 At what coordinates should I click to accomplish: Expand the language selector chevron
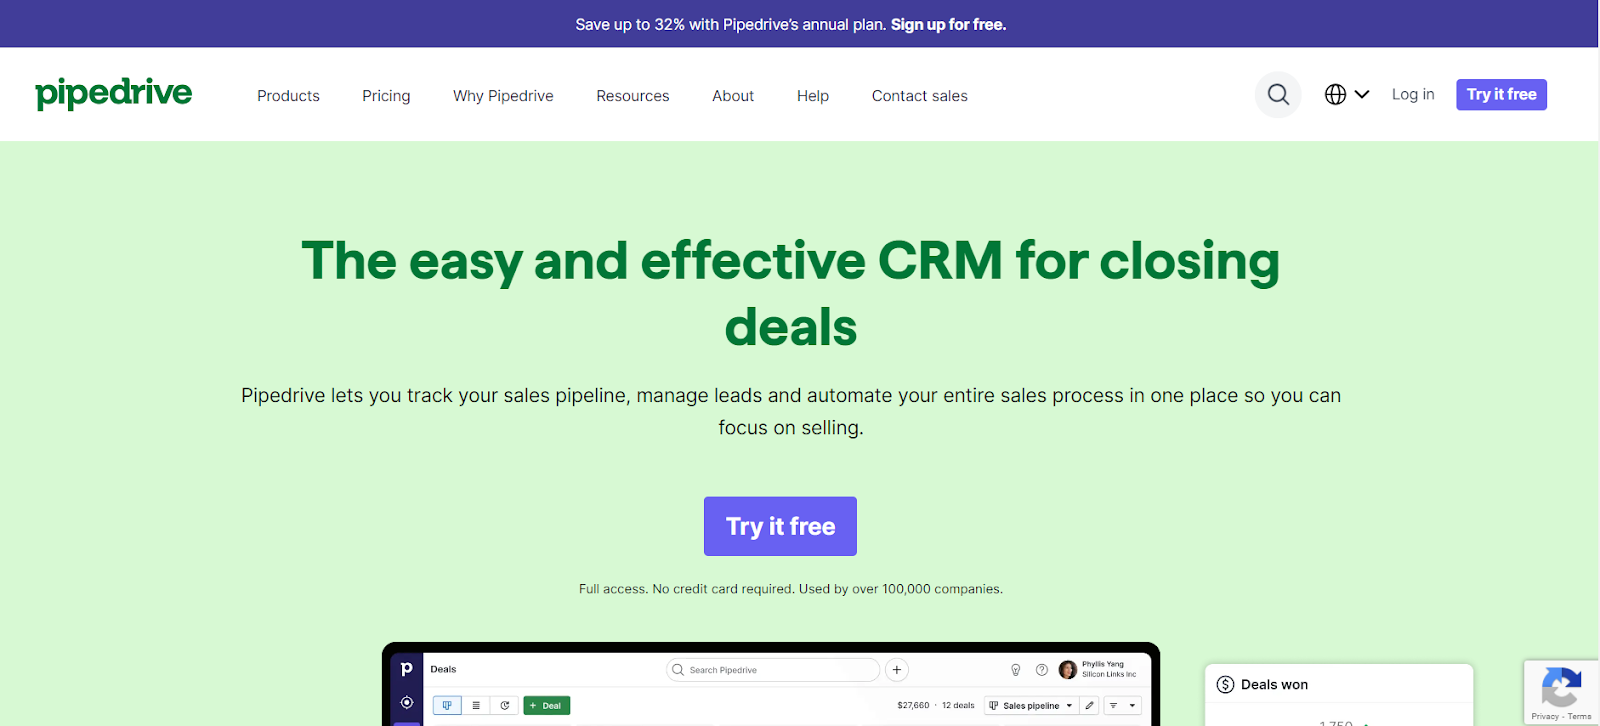[1362, 94]
